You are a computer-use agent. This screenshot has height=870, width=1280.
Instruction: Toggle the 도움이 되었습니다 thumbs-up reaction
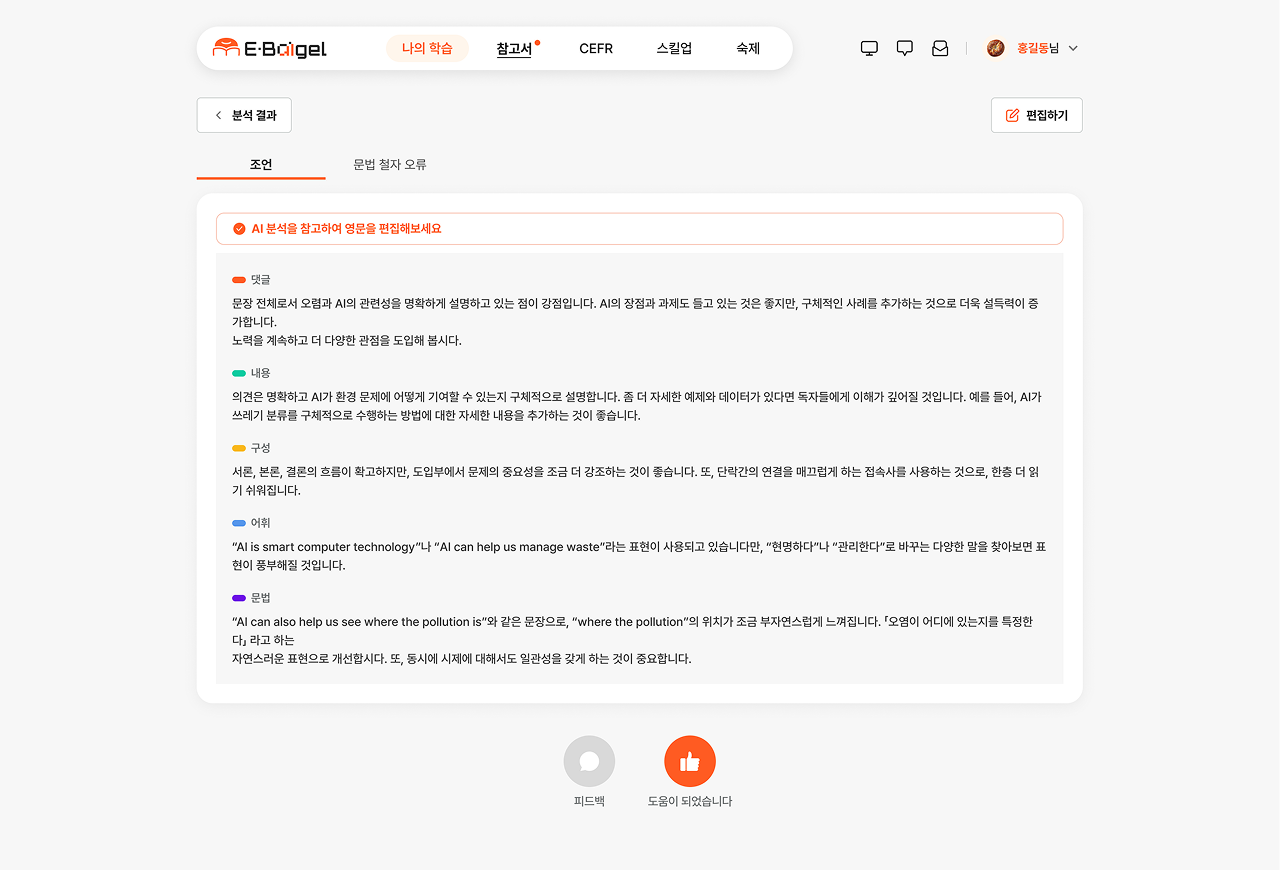click(x=690, y=761)
